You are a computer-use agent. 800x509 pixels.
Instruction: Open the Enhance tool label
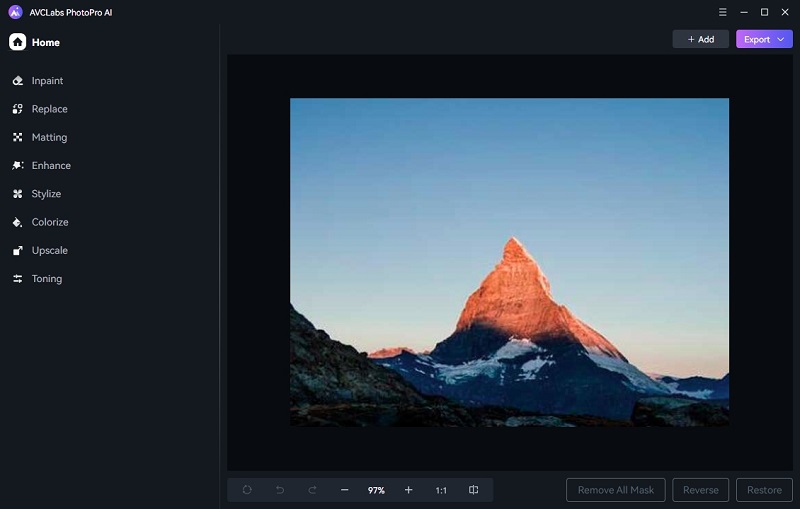51,165
